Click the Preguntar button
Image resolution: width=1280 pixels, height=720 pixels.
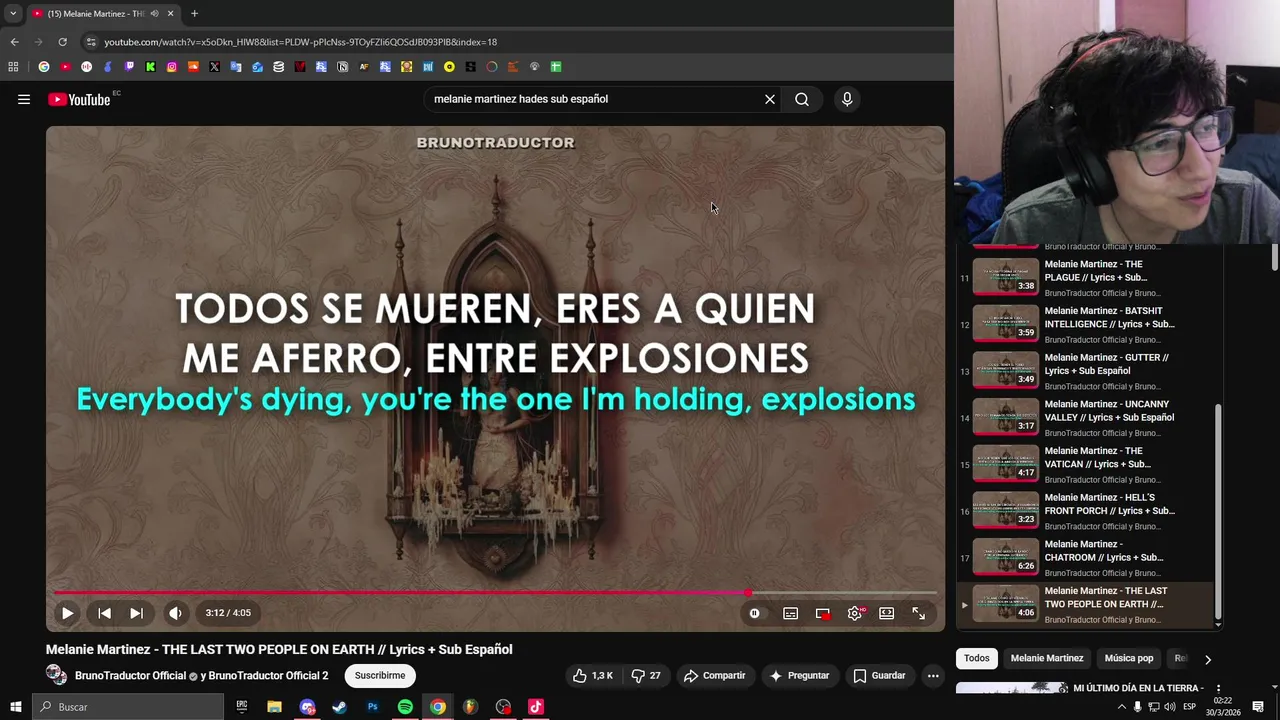[798, 676]
